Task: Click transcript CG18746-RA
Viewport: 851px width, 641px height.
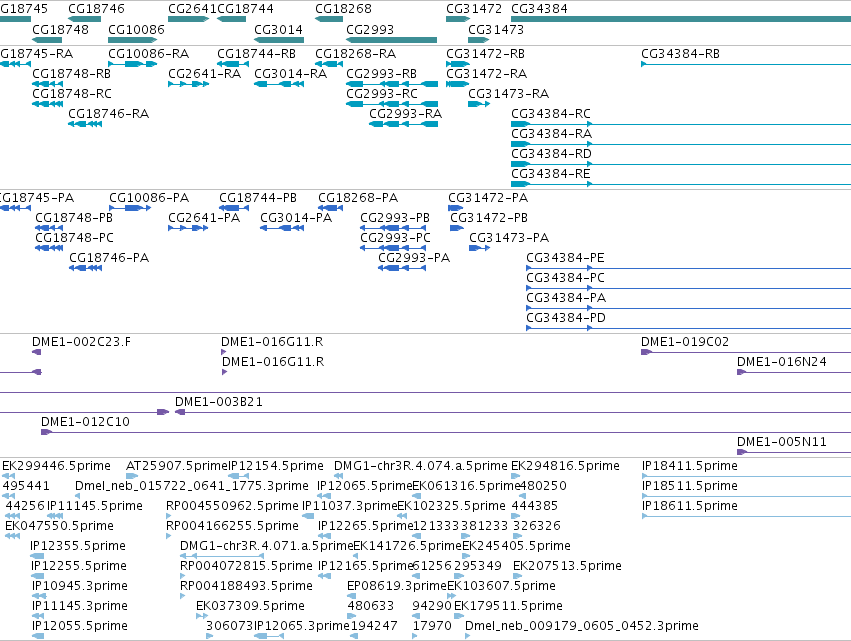Action: click(x=85, y=124)
